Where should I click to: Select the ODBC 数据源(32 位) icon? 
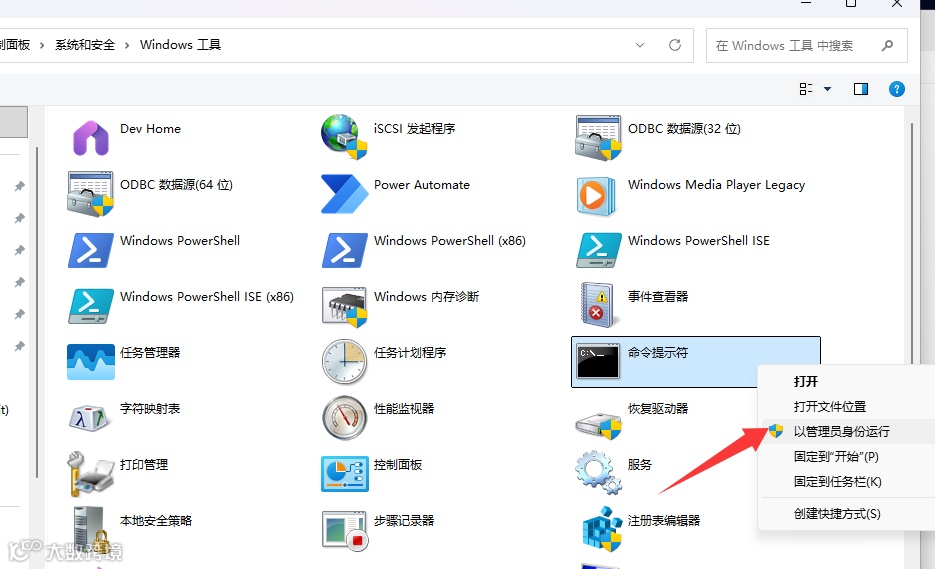click(598, 138)
